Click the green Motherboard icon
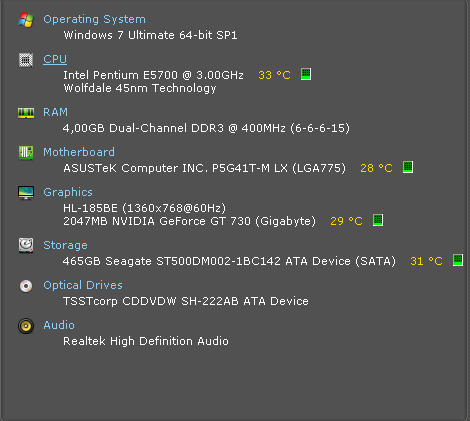This screenshot has width=470, height=421. 26,153
